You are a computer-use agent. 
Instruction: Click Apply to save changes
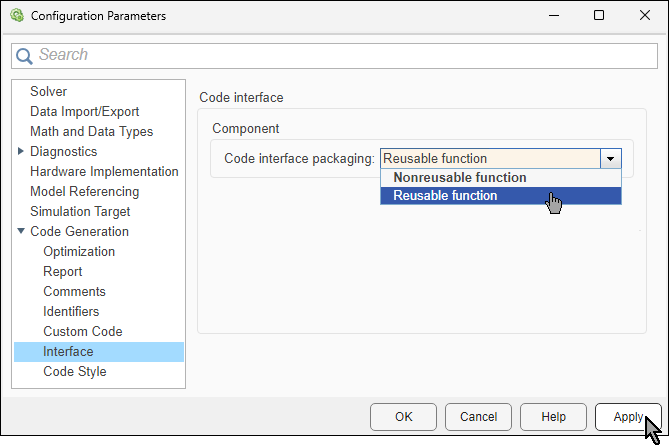coord(628,417)
